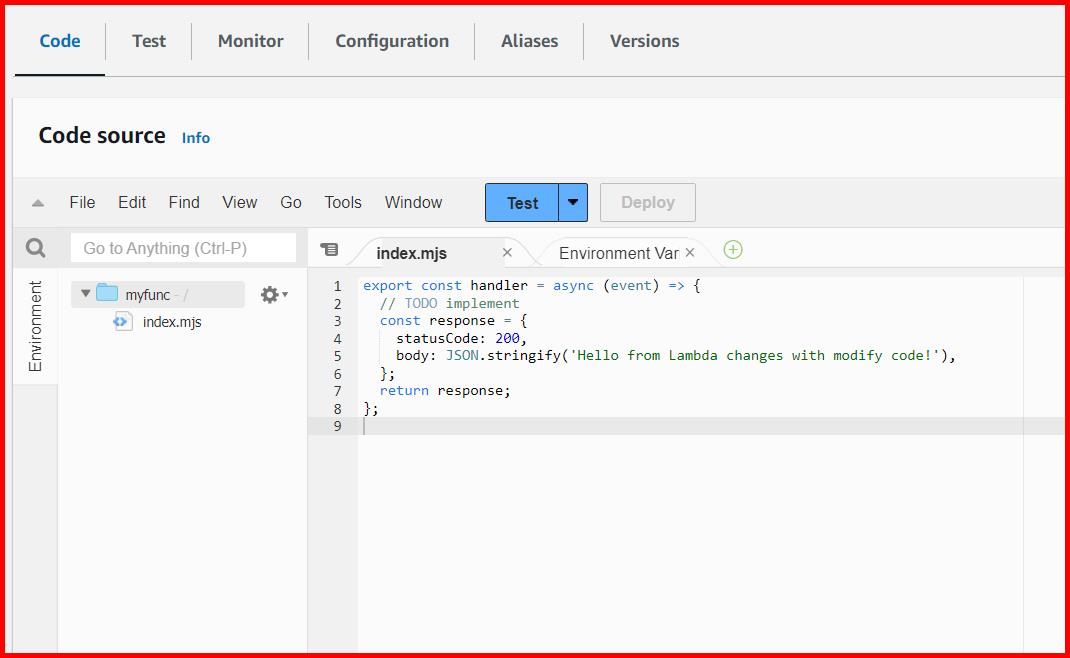Collapse the myfunc folder tree item
Image resolution: width=1070 pixels, height=658 pixels.
pos(85,294)
